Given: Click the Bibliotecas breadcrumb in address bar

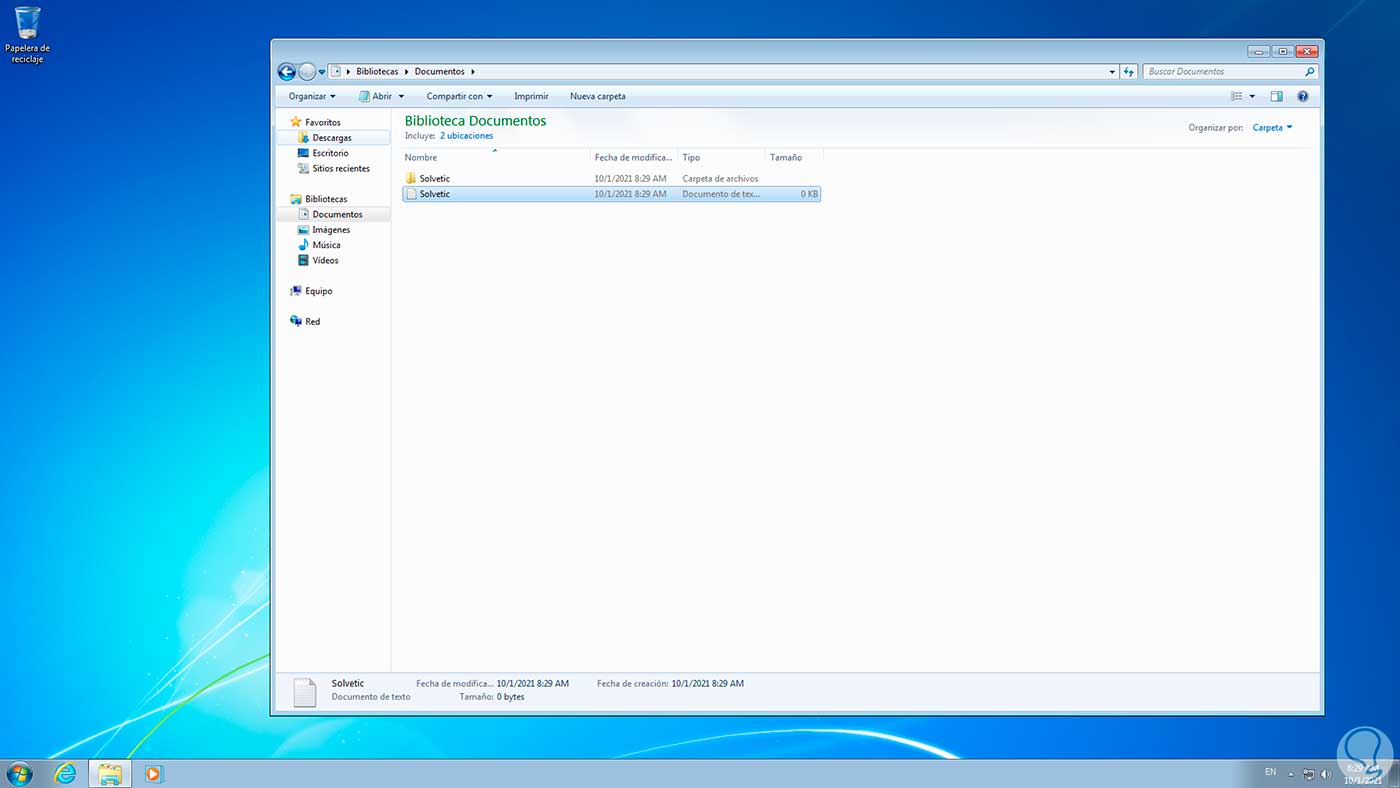Looking at the screenshot, I should (x=377, y=72).
